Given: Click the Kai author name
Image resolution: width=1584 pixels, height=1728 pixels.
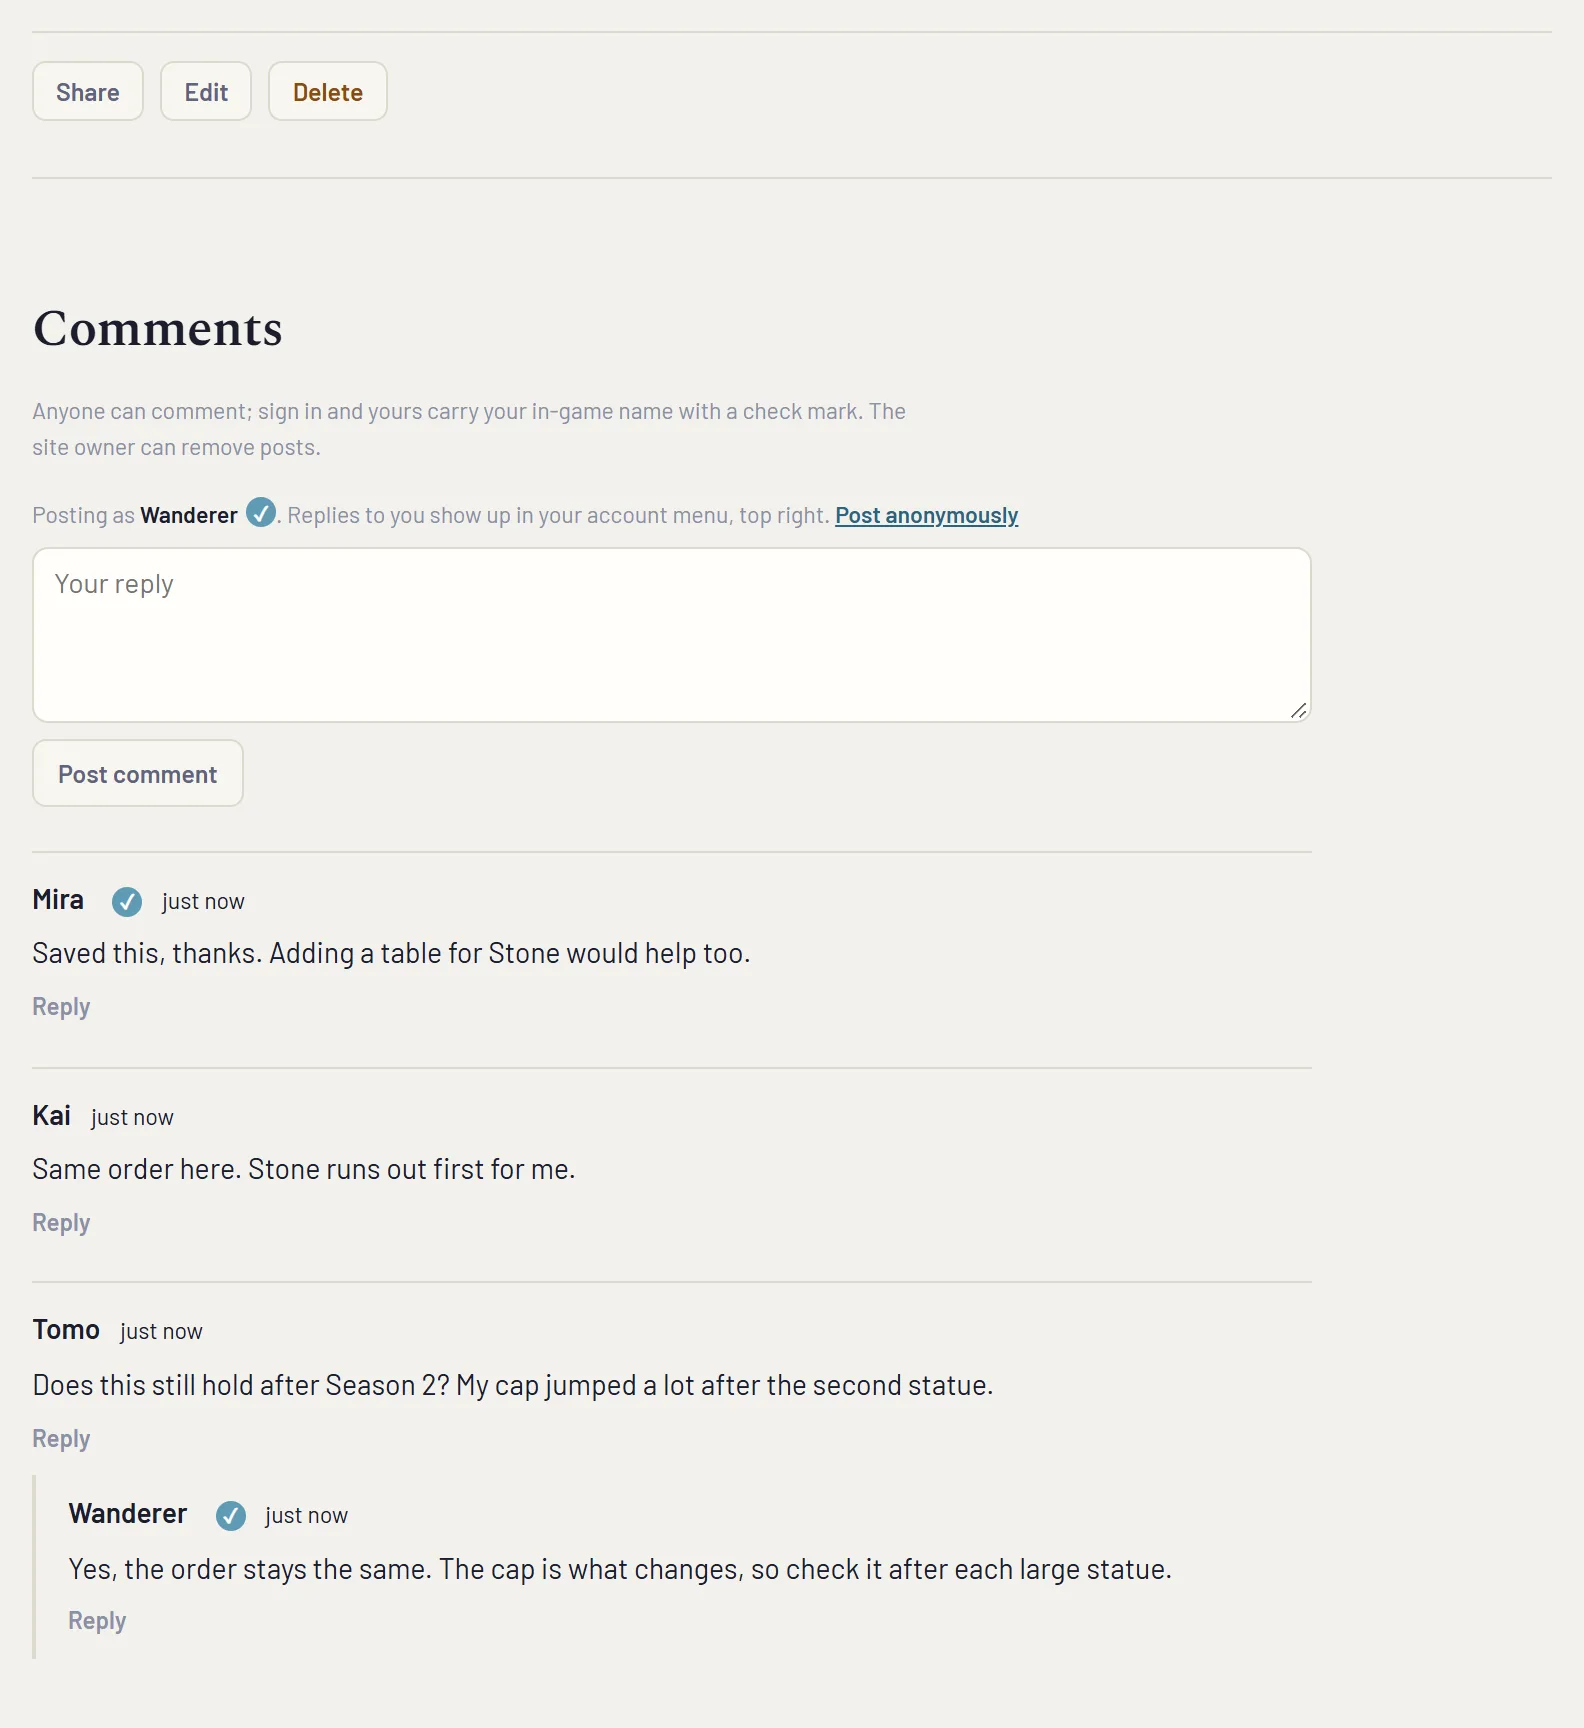Looking at the screenshot, I should [x=51, y=1116].
